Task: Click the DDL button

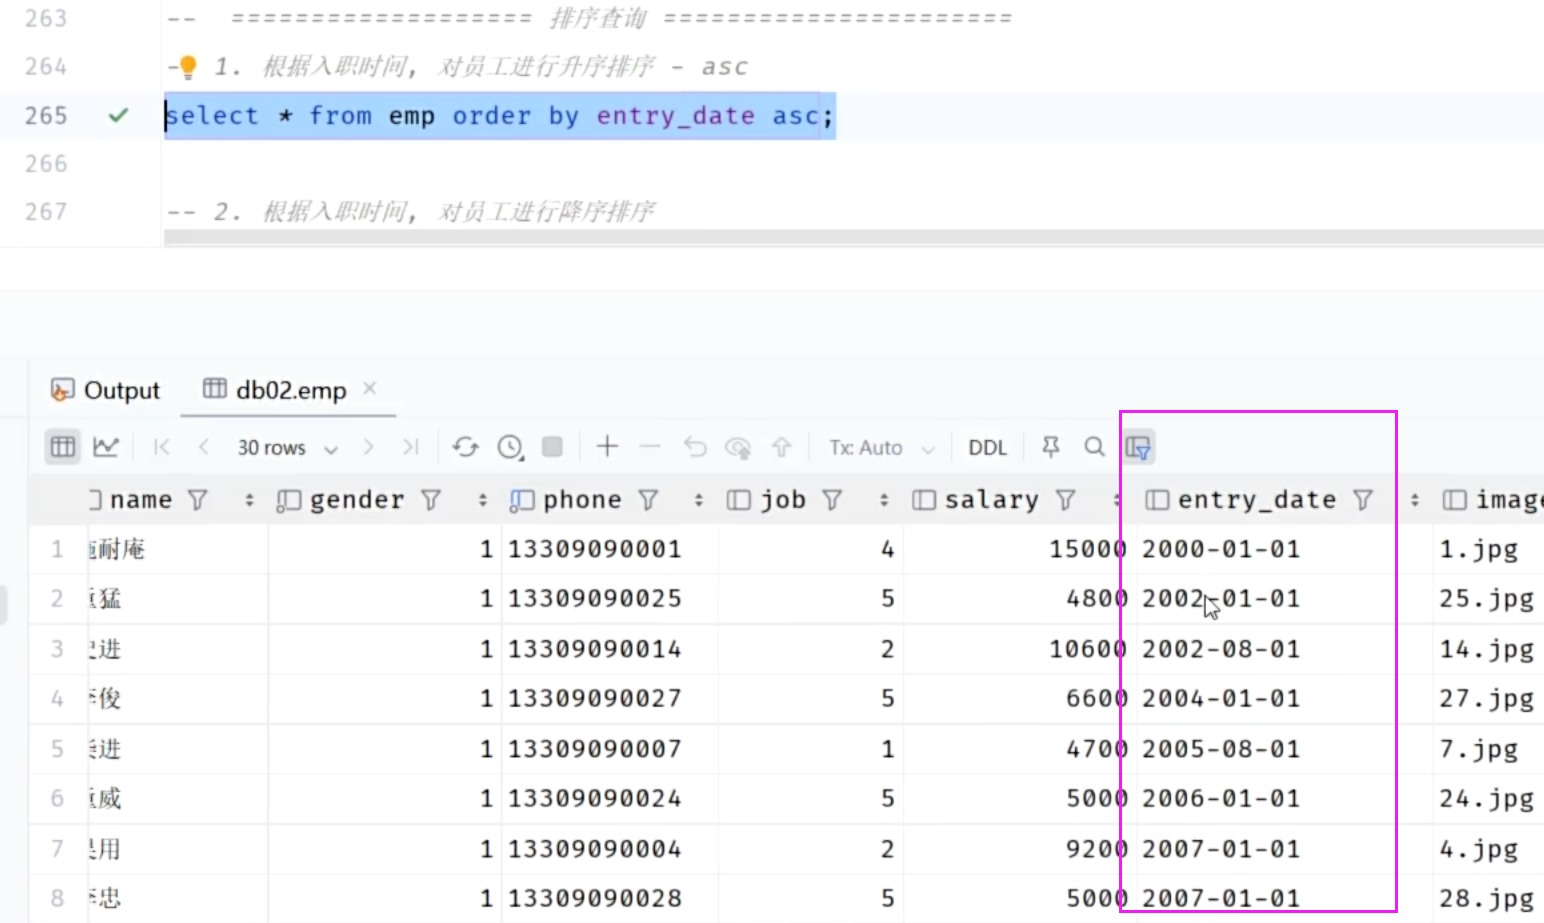Action: [x=987, y=448]
